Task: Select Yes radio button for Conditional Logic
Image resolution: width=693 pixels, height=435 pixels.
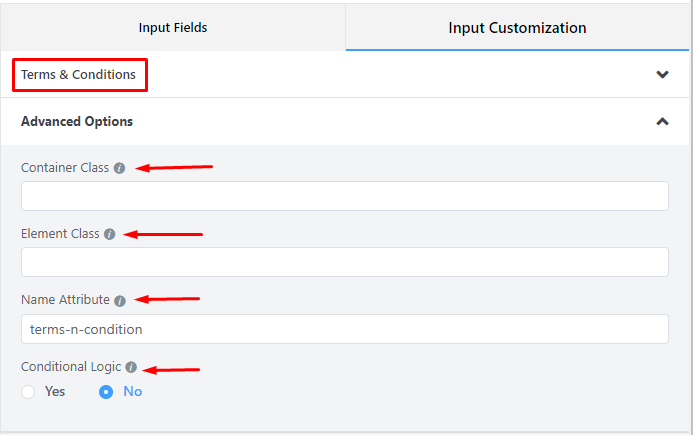Action: [x=28, y=392]
